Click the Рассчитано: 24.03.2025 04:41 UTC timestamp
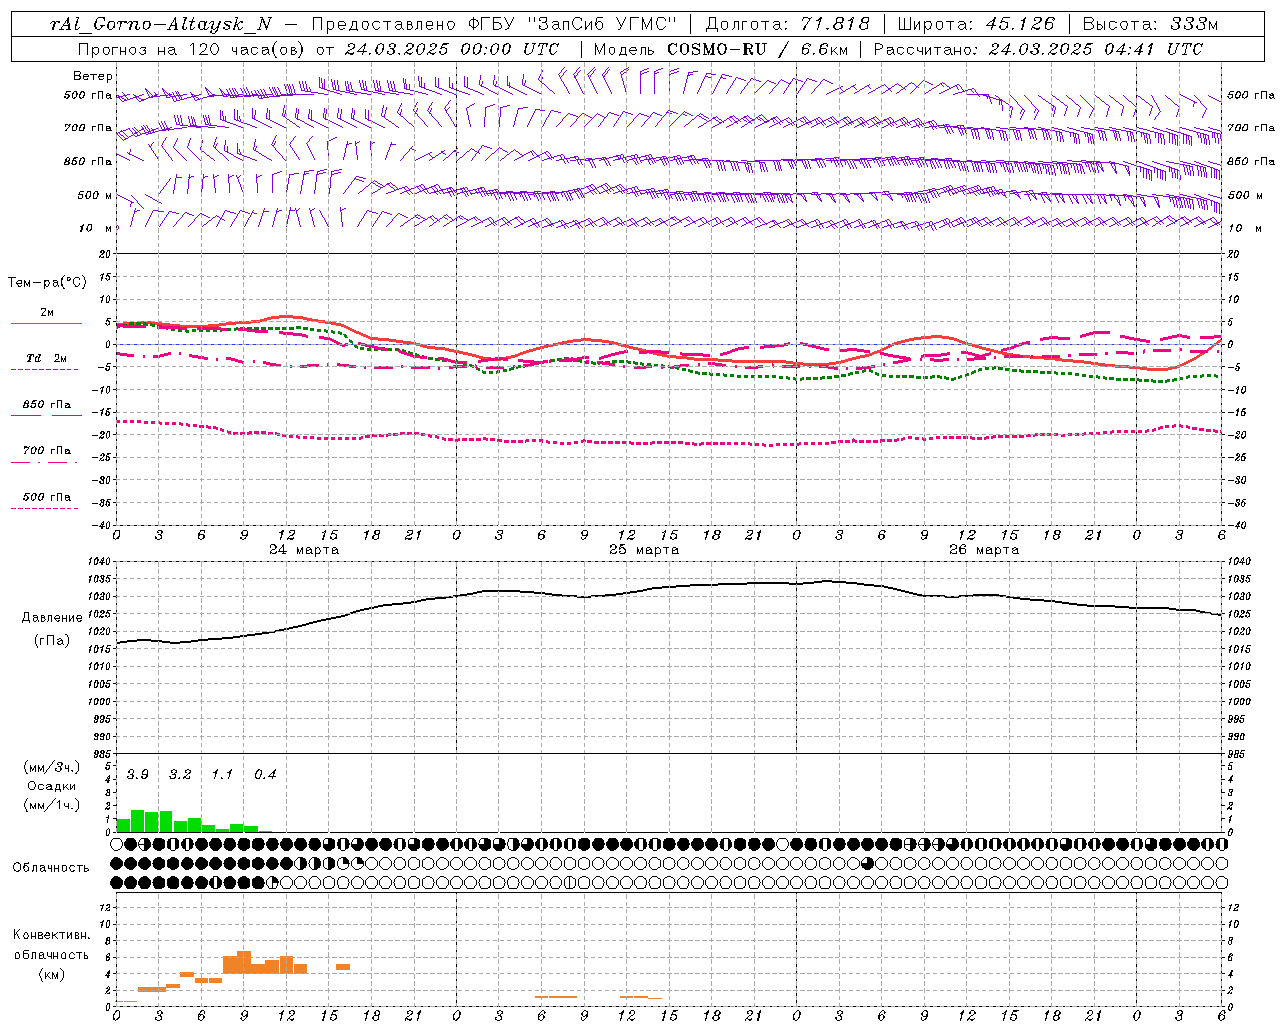1280x1024 pixels. click(1038, 48)
